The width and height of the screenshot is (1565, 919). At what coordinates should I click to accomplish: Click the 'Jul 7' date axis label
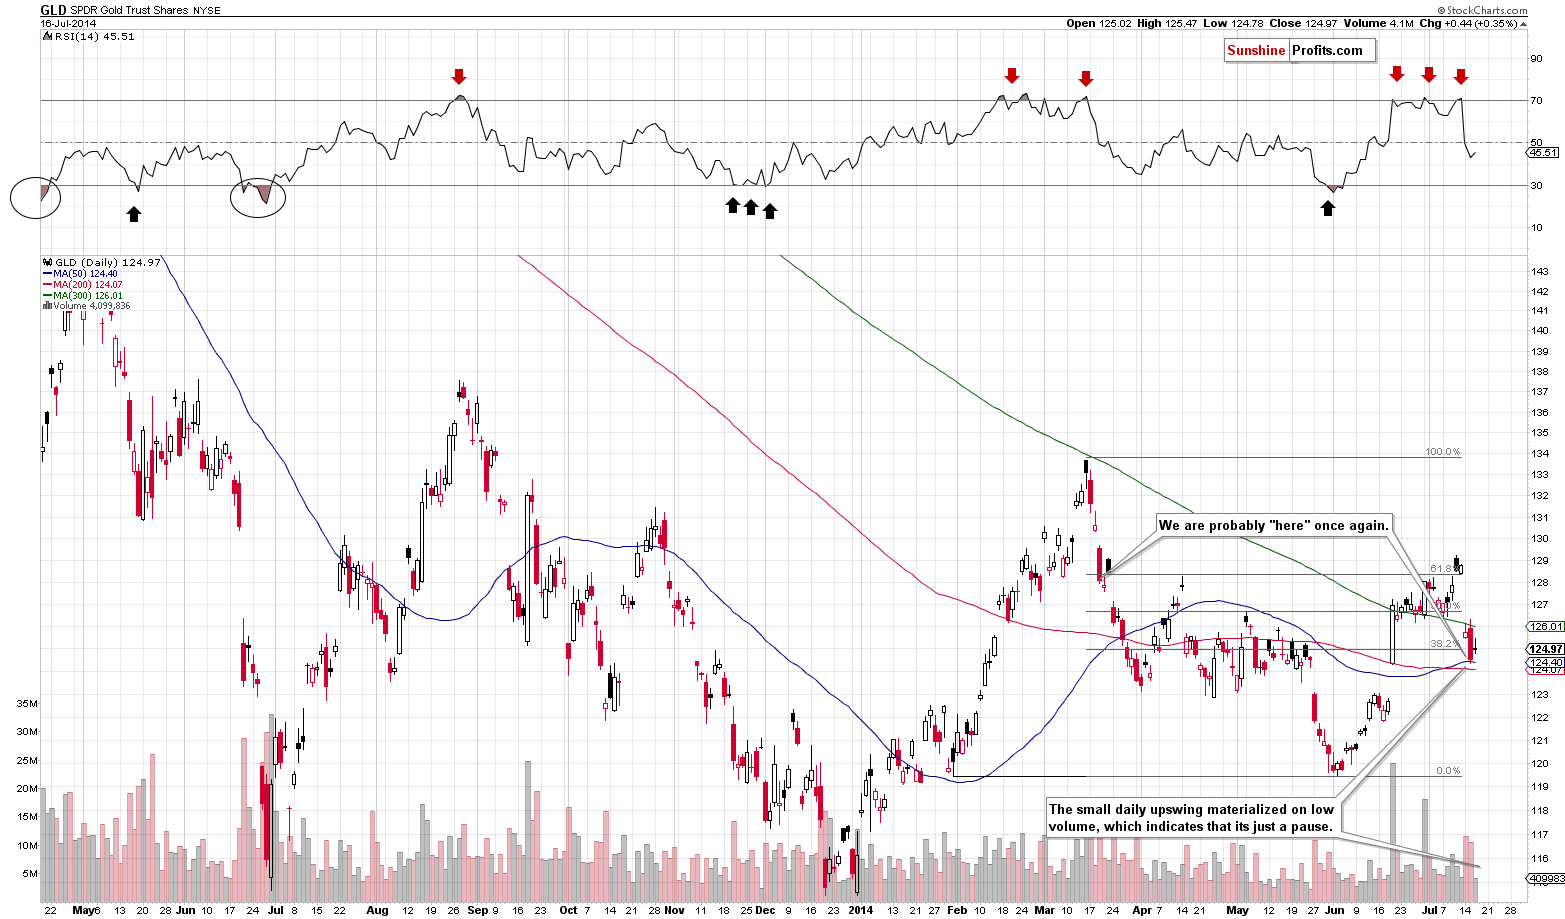pyautogui.click(x=1434, y=911)
